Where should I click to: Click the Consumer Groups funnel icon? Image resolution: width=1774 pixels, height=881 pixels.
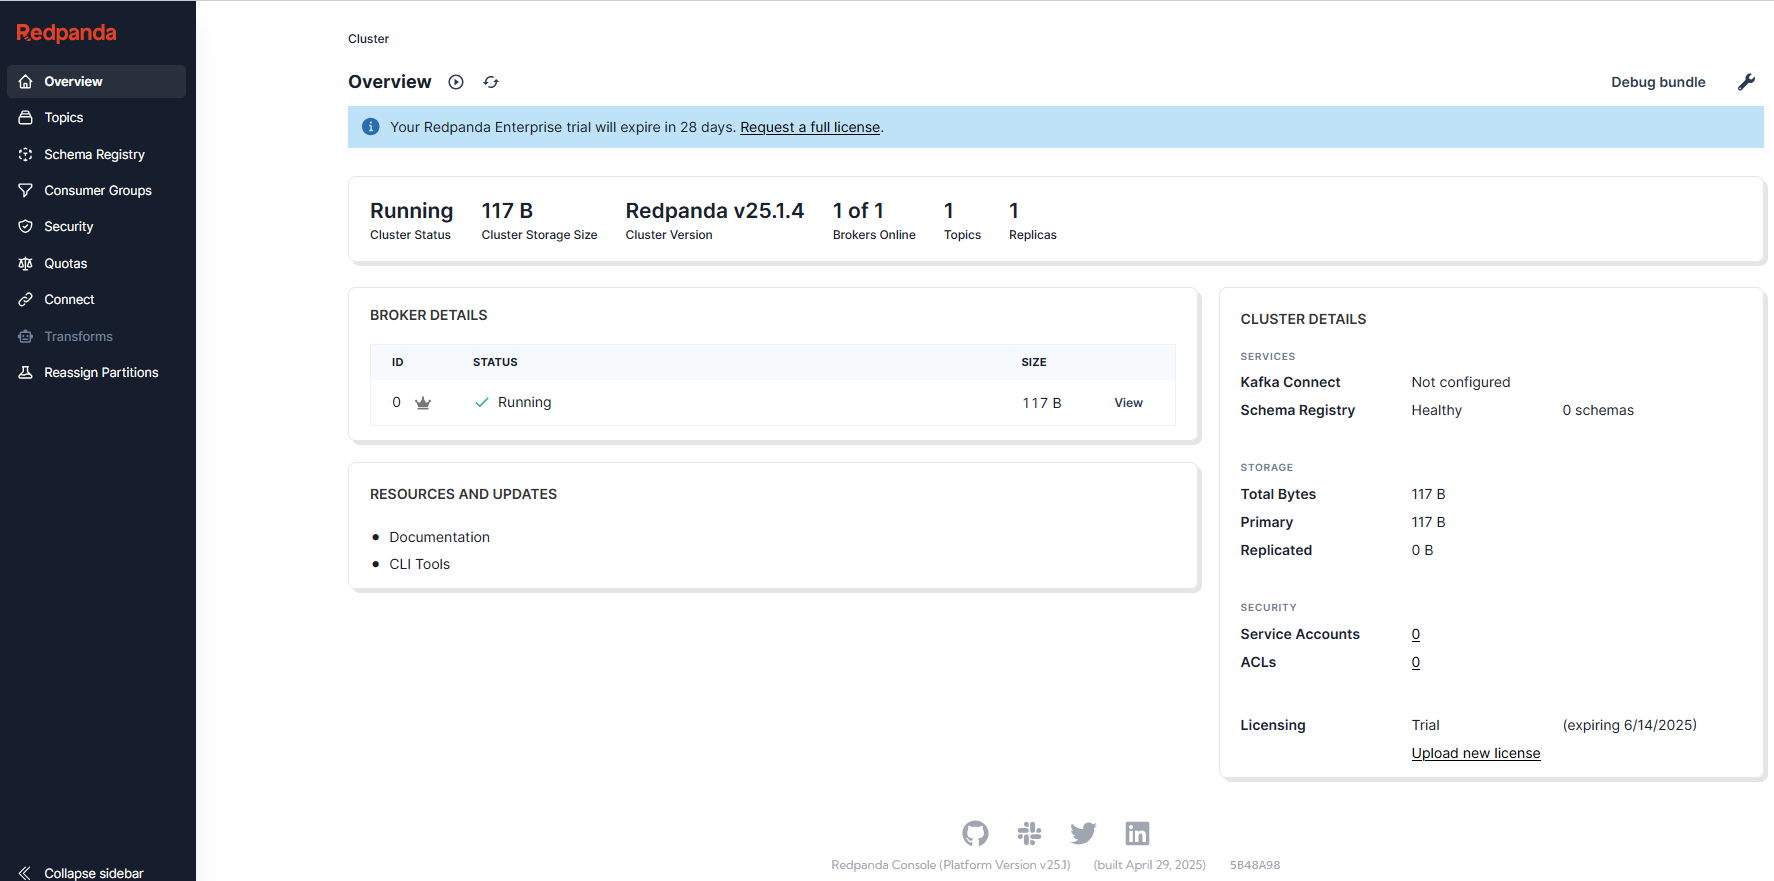26,191
